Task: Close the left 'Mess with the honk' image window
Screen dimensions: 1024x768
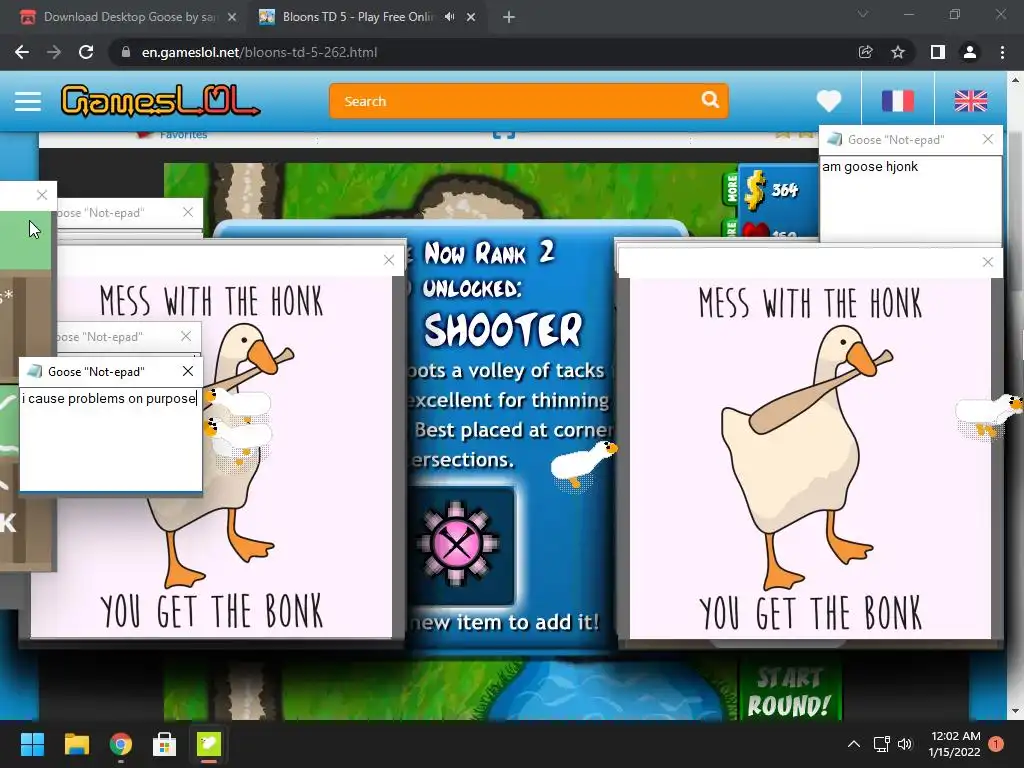Action: (x=389, y=260)
